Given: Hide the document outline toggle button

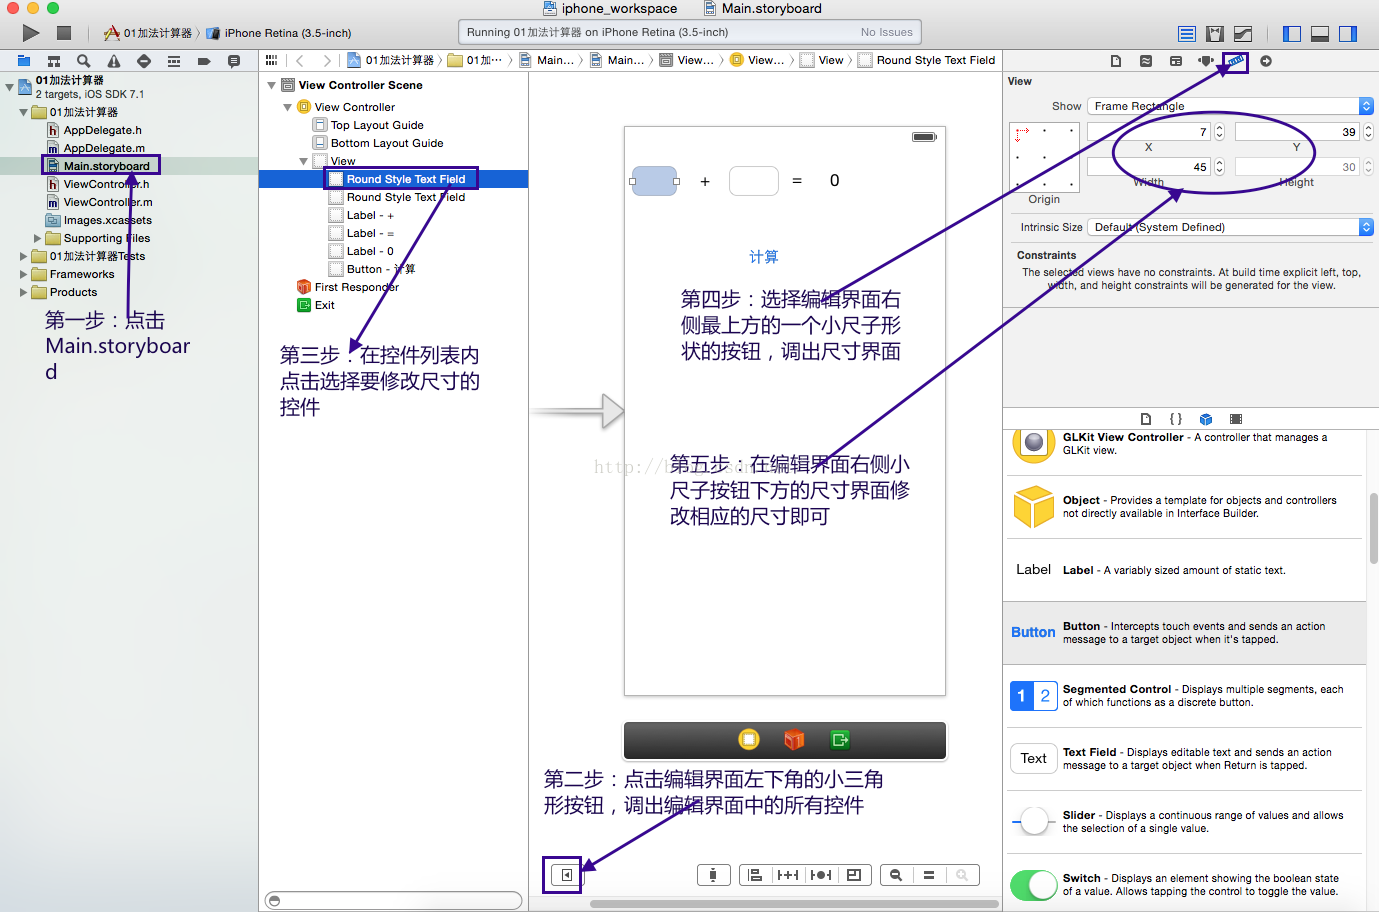Looking at the screenshot, I should 566,875.
